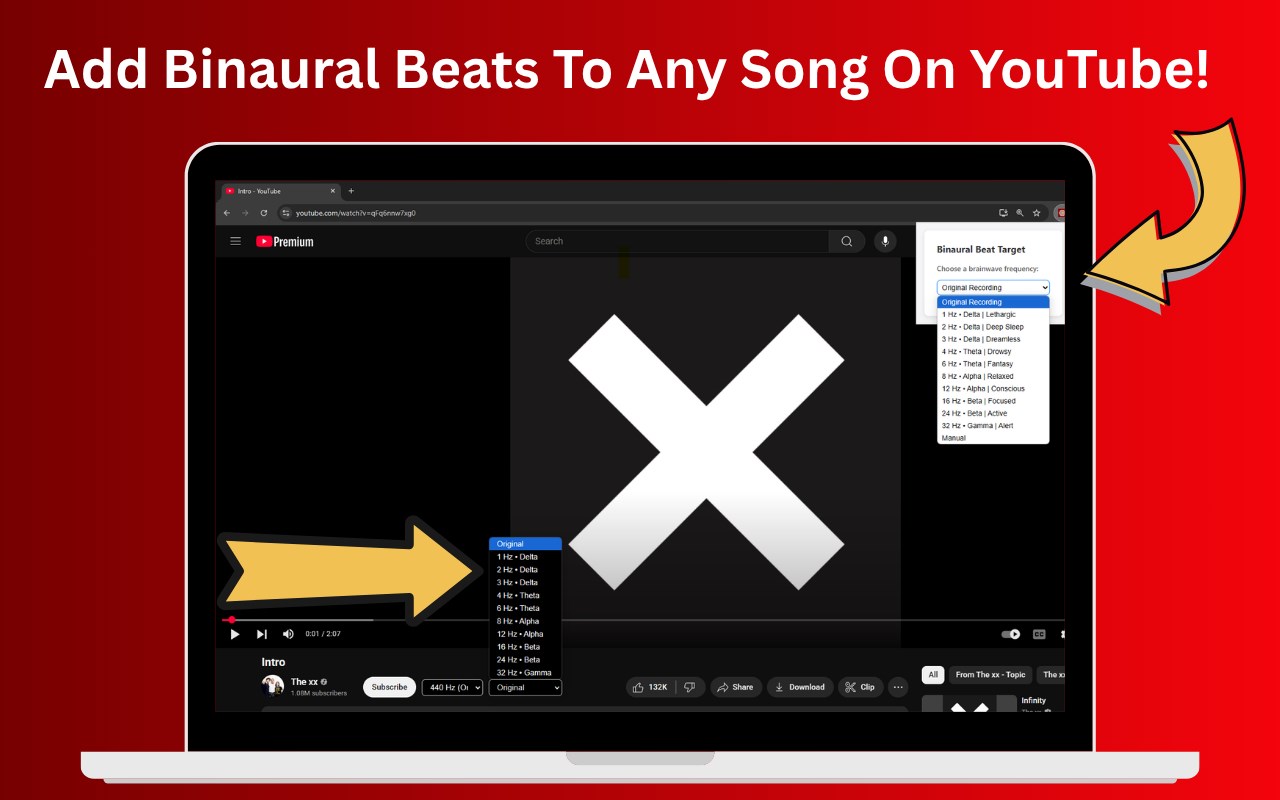Select 8 Hz • Alpha in the player list
Screen dimensions: 1280x800
click(525, 621)
